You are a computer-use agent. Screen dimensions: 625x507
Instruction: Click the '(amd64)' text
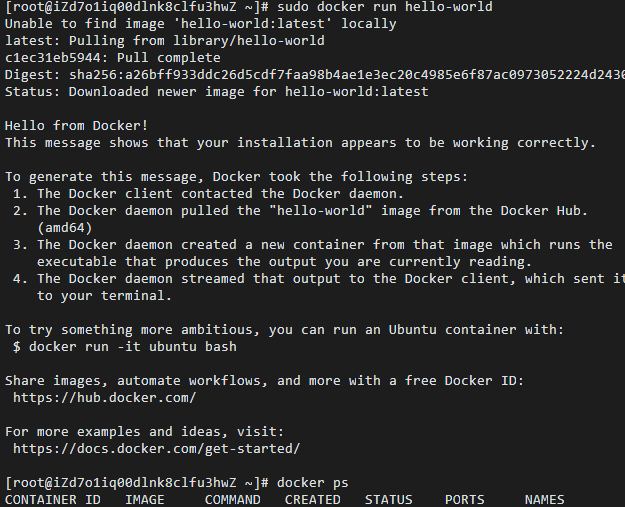tap(65, 228)
